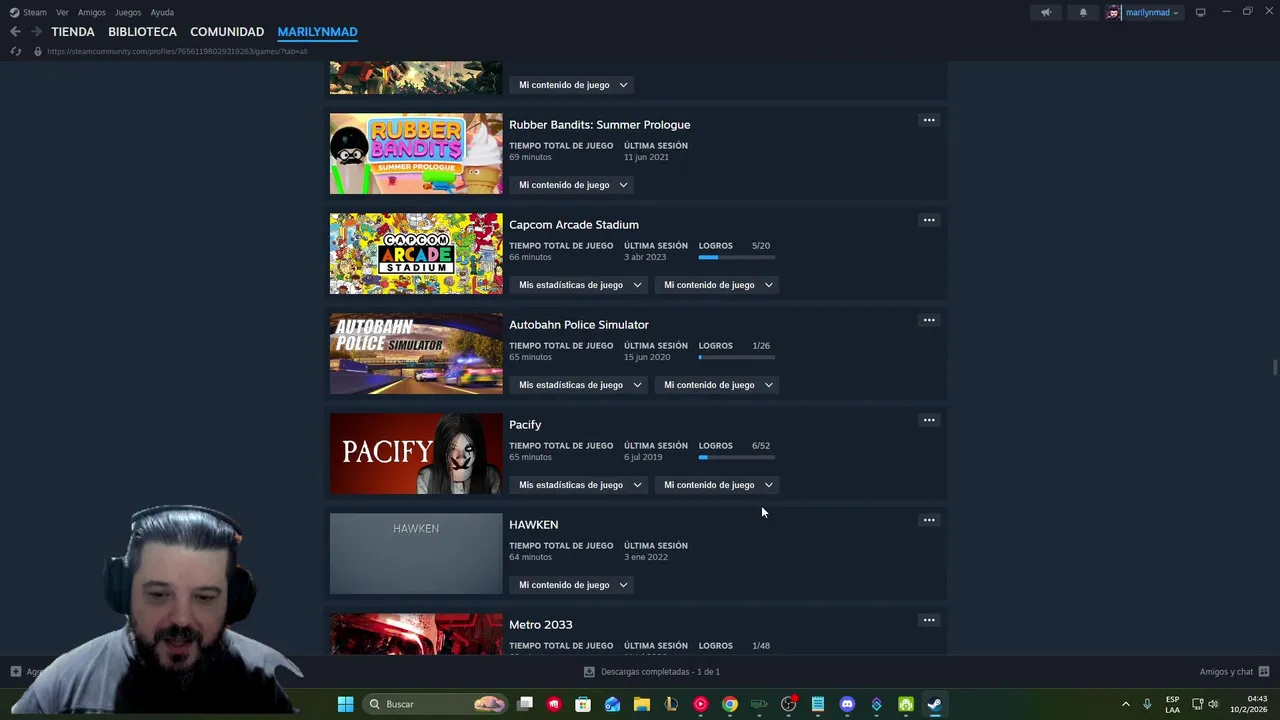Screen dimensions: 1280x720
Task: Open the Rubber Bandits: Summer Prologue title link
Action: 599,125
